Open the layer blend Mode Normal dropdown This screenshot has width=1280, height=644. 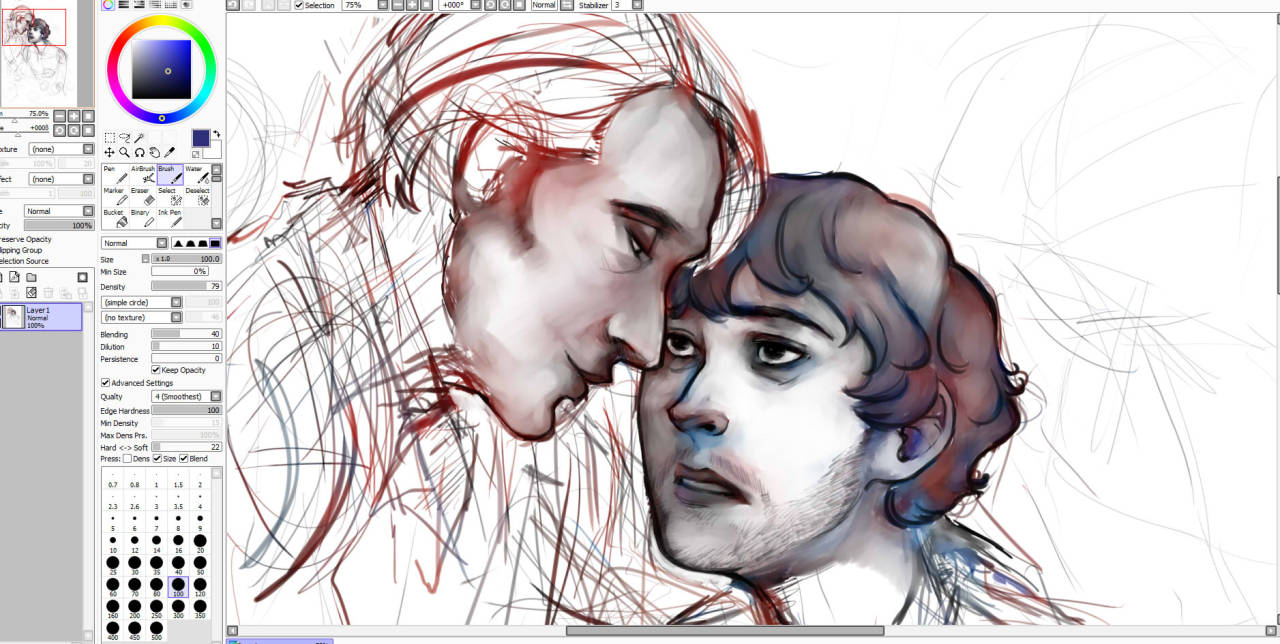[59, 211]
